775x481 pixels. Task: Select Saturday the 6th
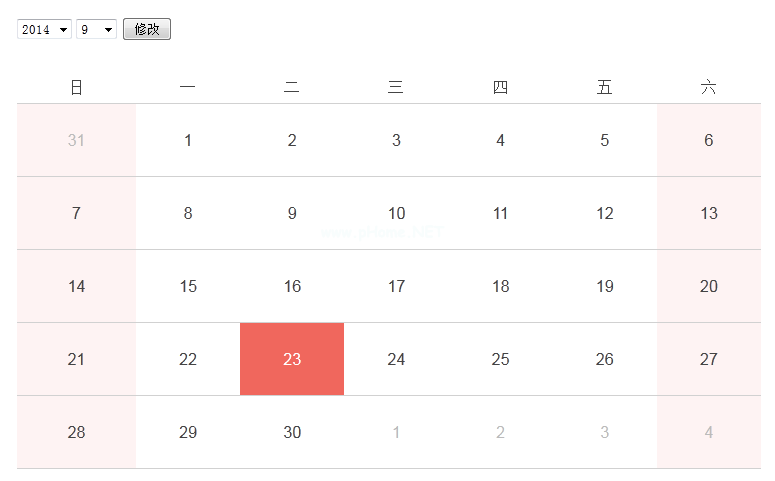(708, 140)
